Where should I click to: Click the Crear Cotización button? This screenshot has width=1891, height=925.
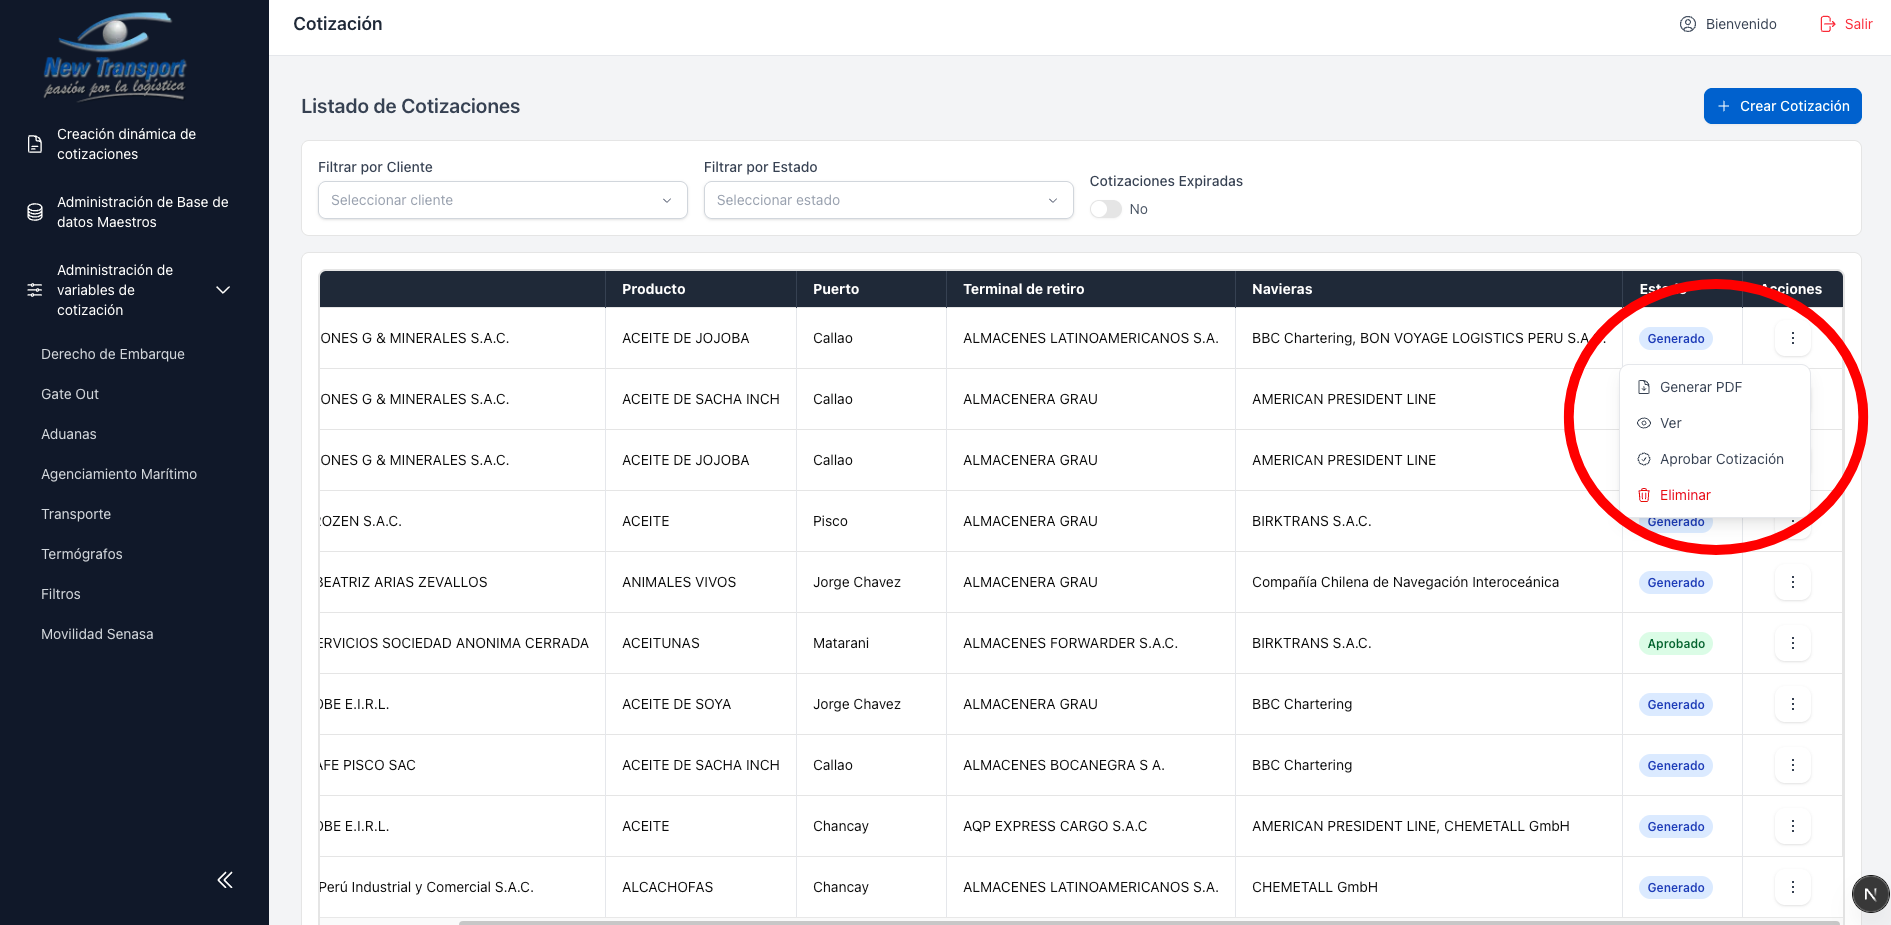coord(1782,106)
